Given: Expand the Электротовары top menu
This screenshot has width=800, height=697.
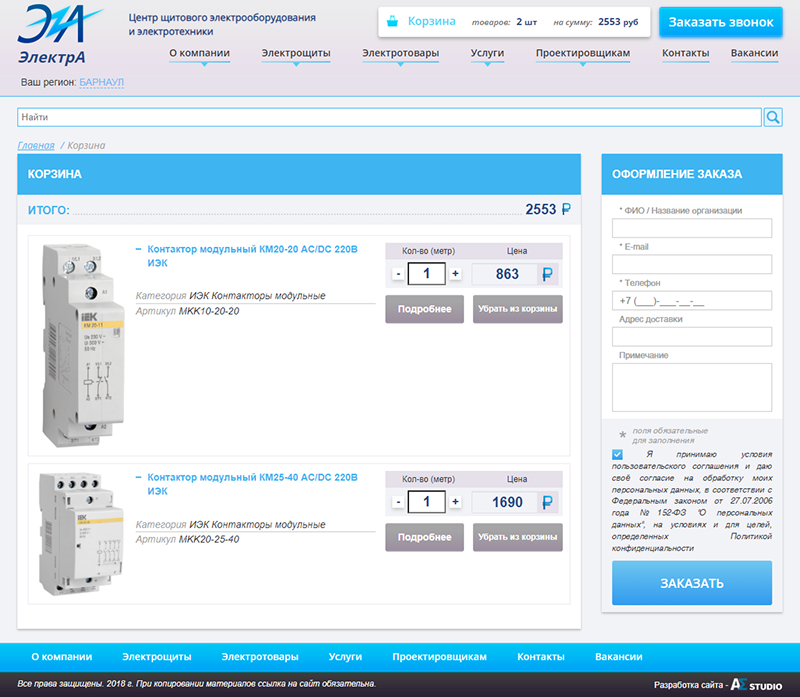Looking at the screenshot, I should pos(399,53).
